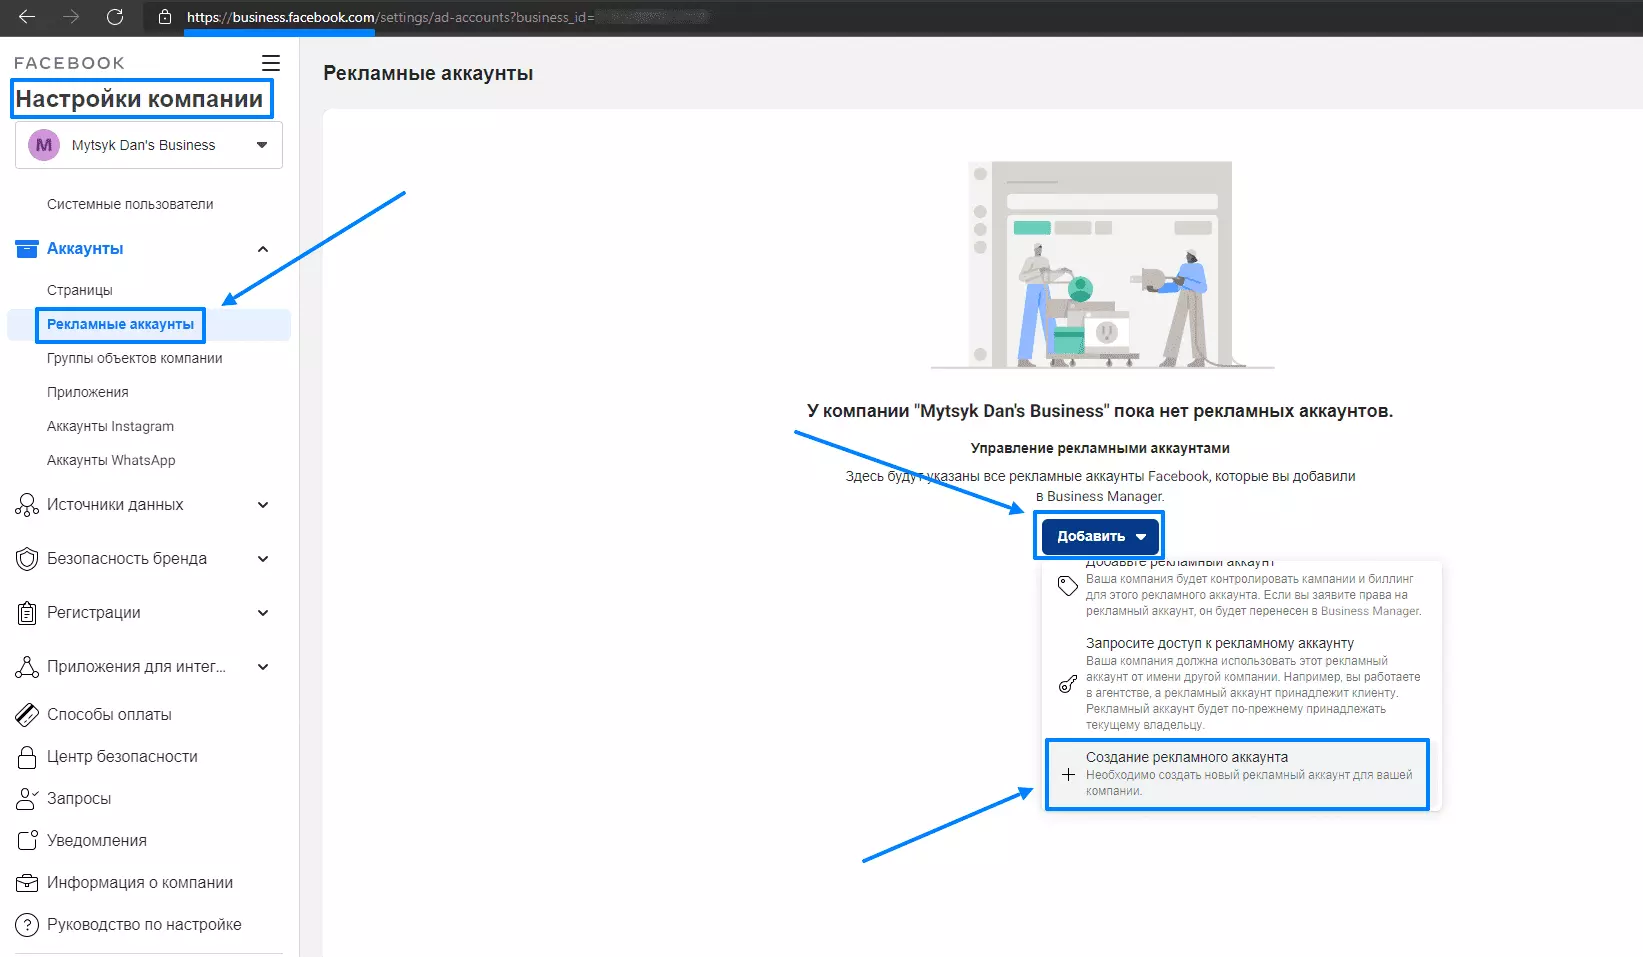
Task: Reload the page with refresh icon
Action: (115, 17)
